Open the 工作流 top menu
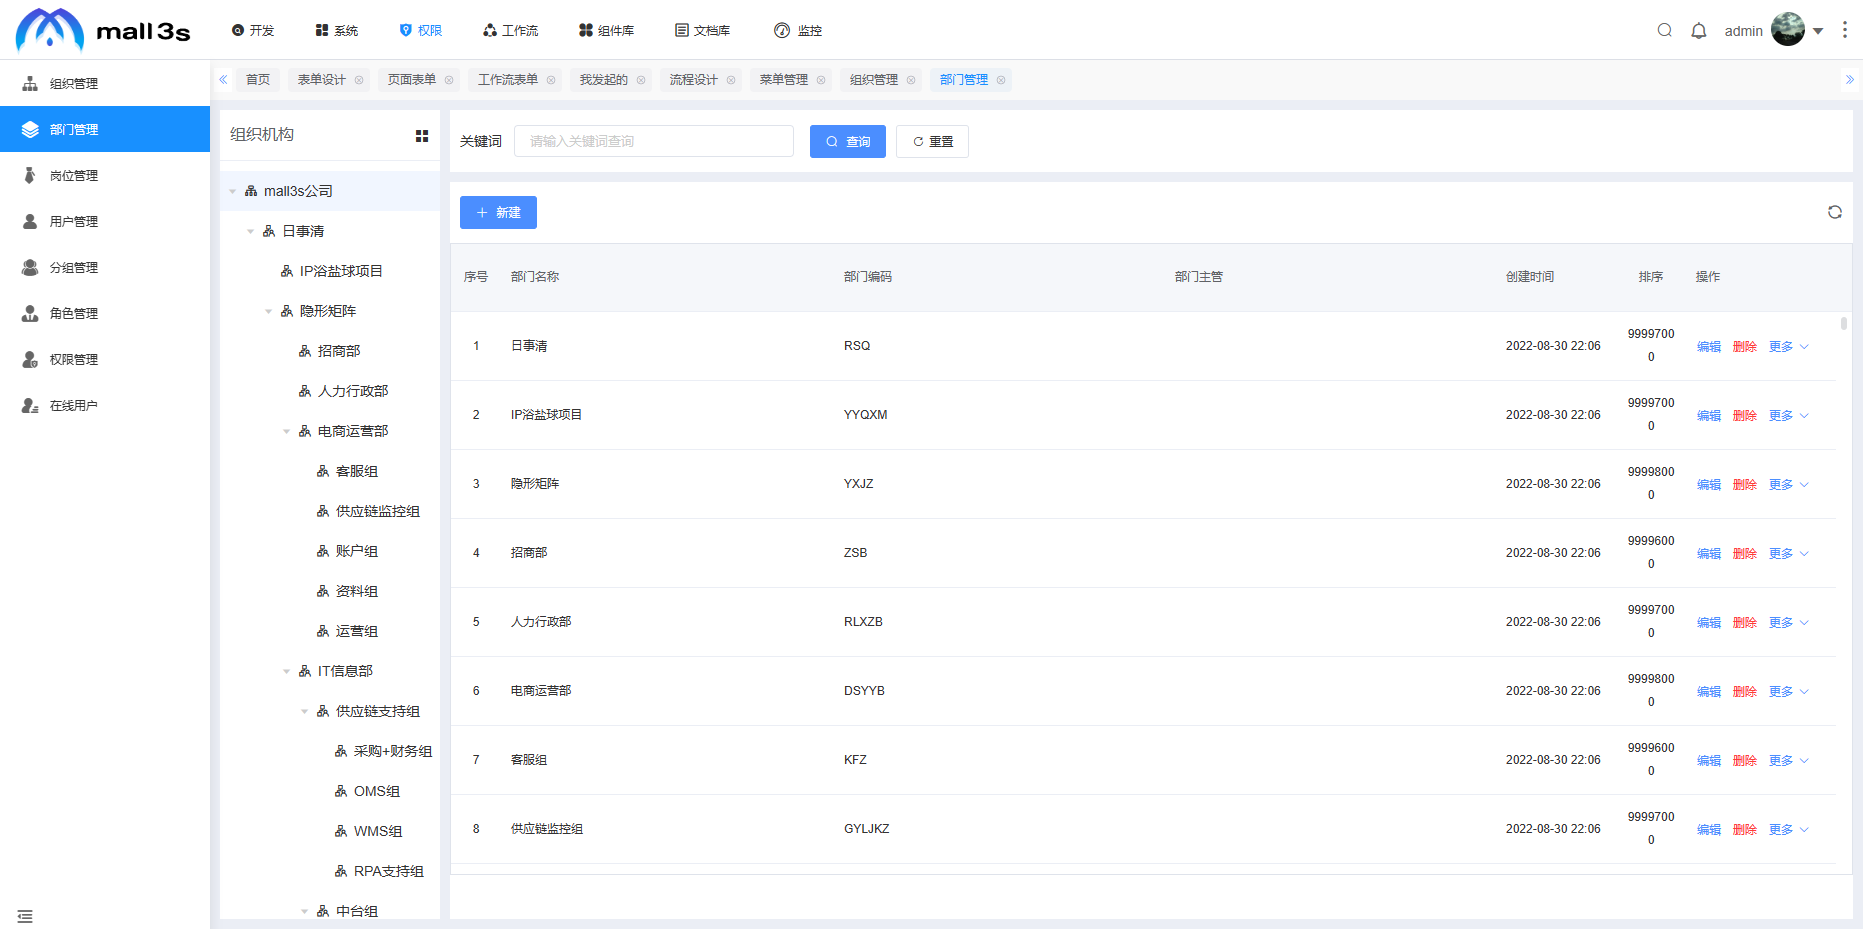This screenshot has width=1863, height=929. [x=510, y=31]
